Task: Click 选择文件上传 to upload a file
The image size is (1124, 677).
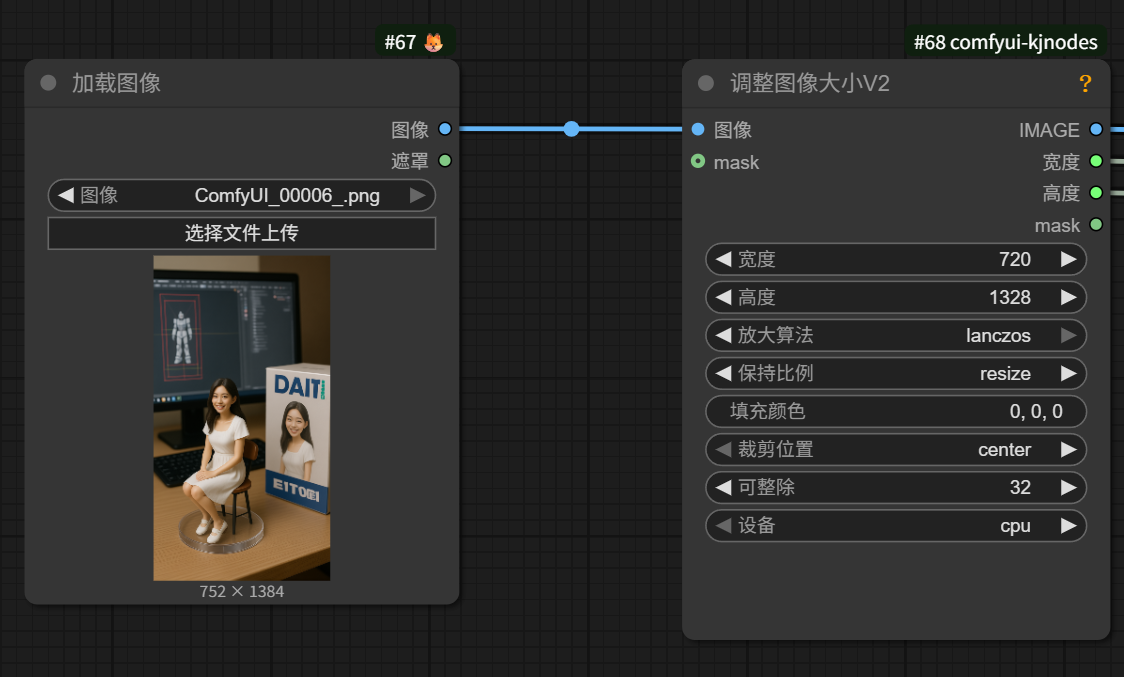Action: tap(242, 233)
